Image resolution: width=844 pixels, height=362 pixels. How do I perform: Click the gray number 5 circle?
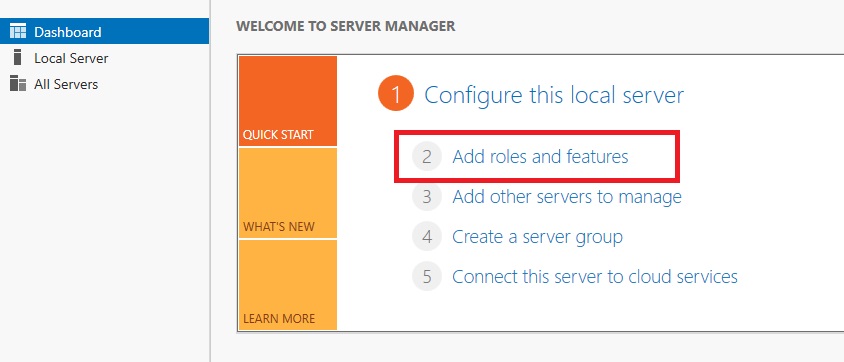click(x=427, y=276)
